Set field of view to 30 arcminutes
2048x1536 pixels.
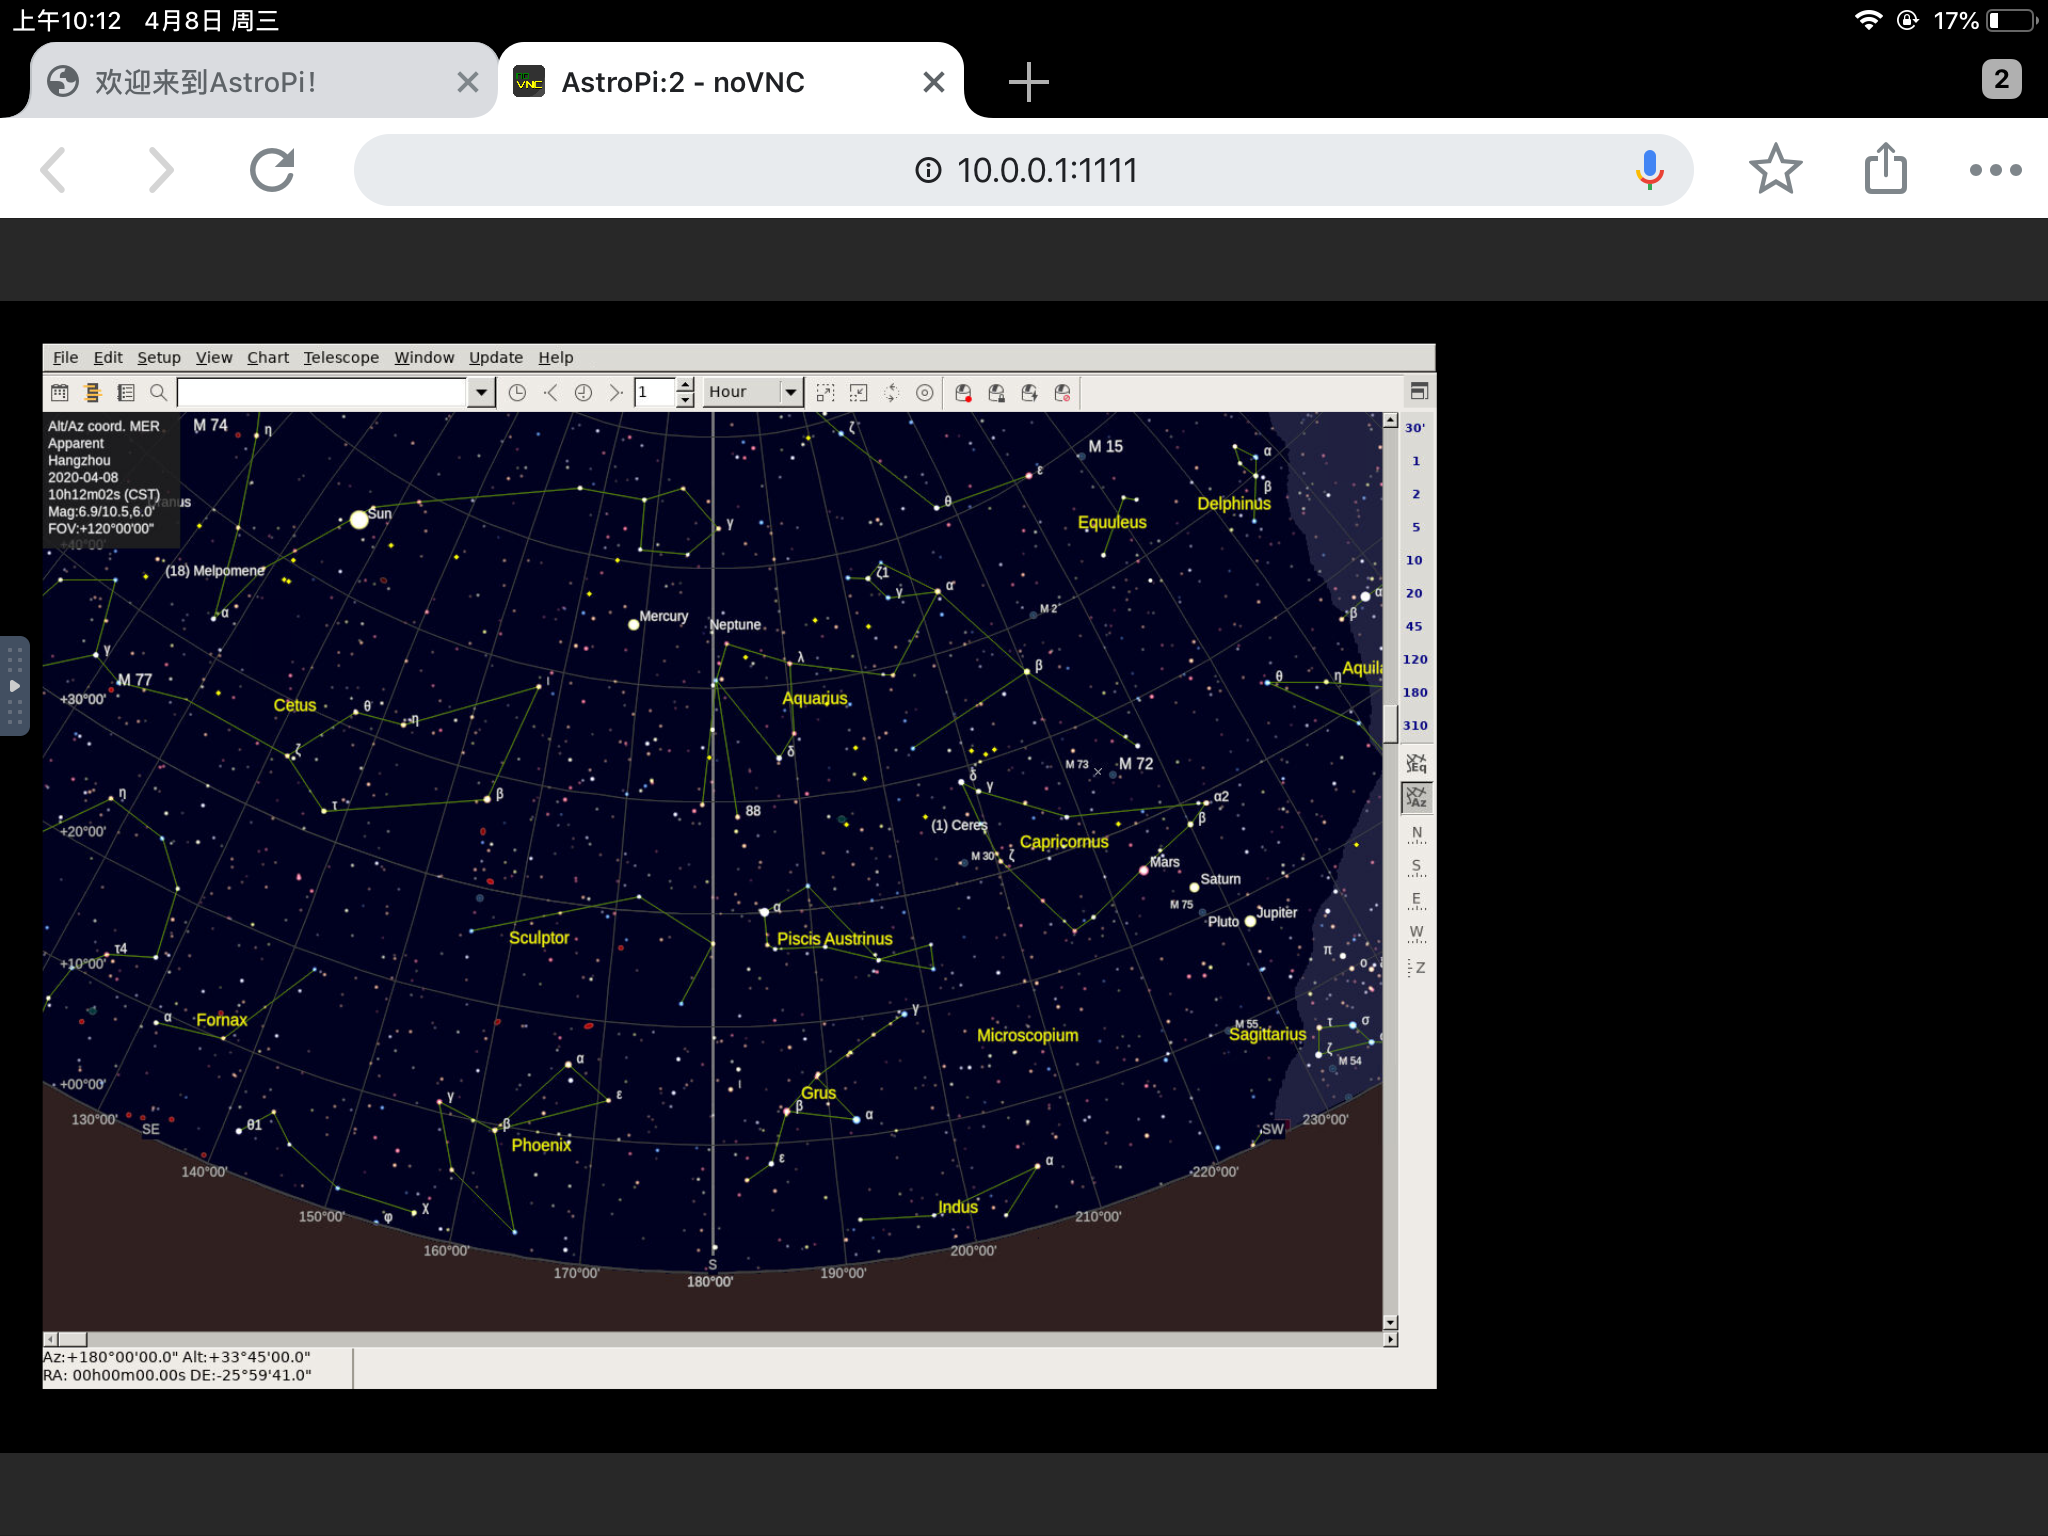(x=1415, y=428)
